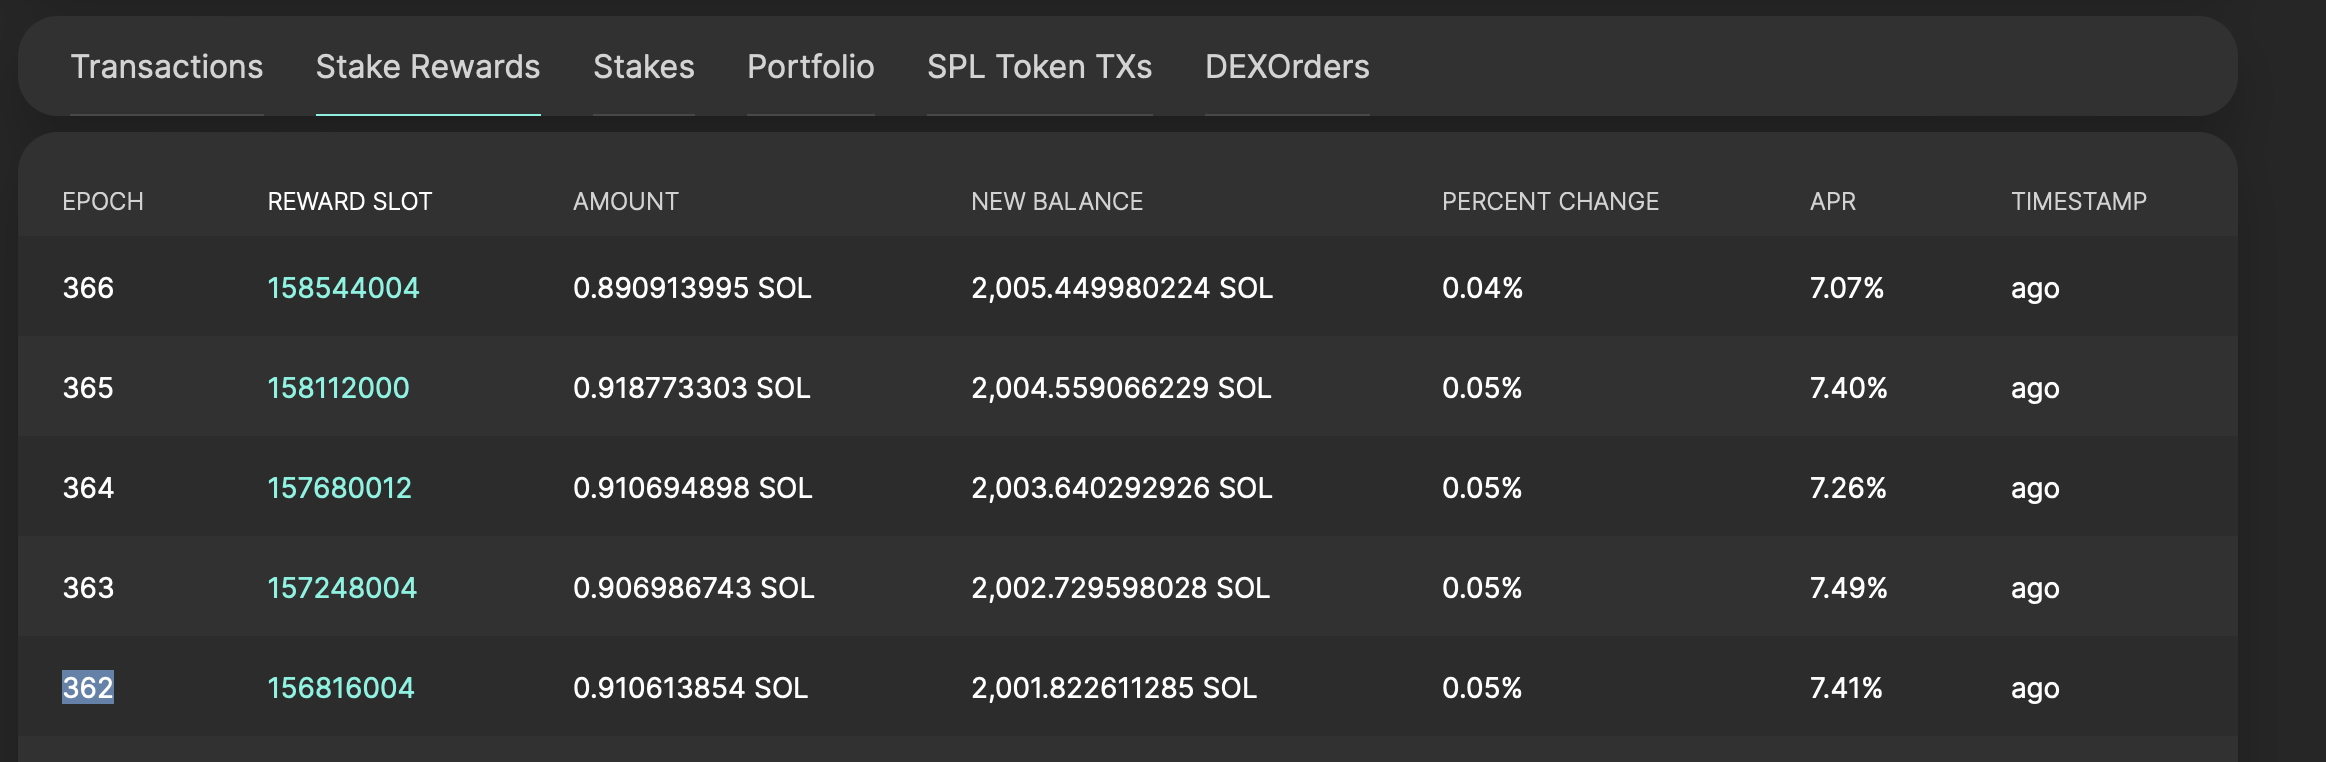Click the PERCENT CHANGE column header
The image size is (2326, 762).
(x=1550, y=202)
